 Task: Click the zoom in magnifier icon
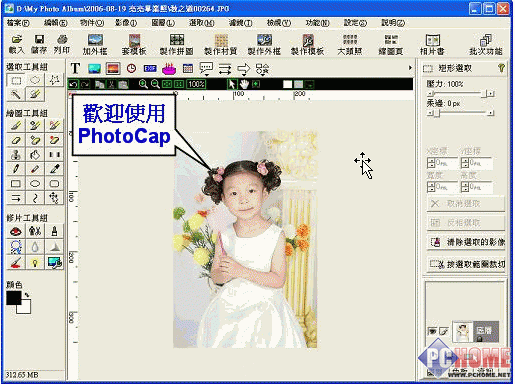(x=143, y=84)
